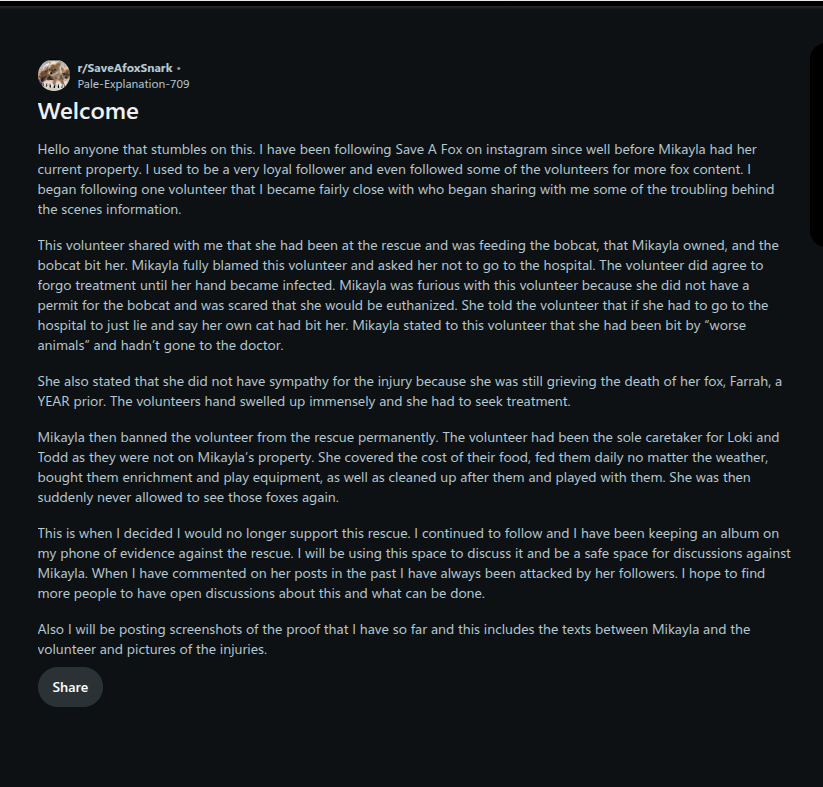Select the Welcome post title
The height and width of the screenshot is (787, 823).
tap(88, 111)
